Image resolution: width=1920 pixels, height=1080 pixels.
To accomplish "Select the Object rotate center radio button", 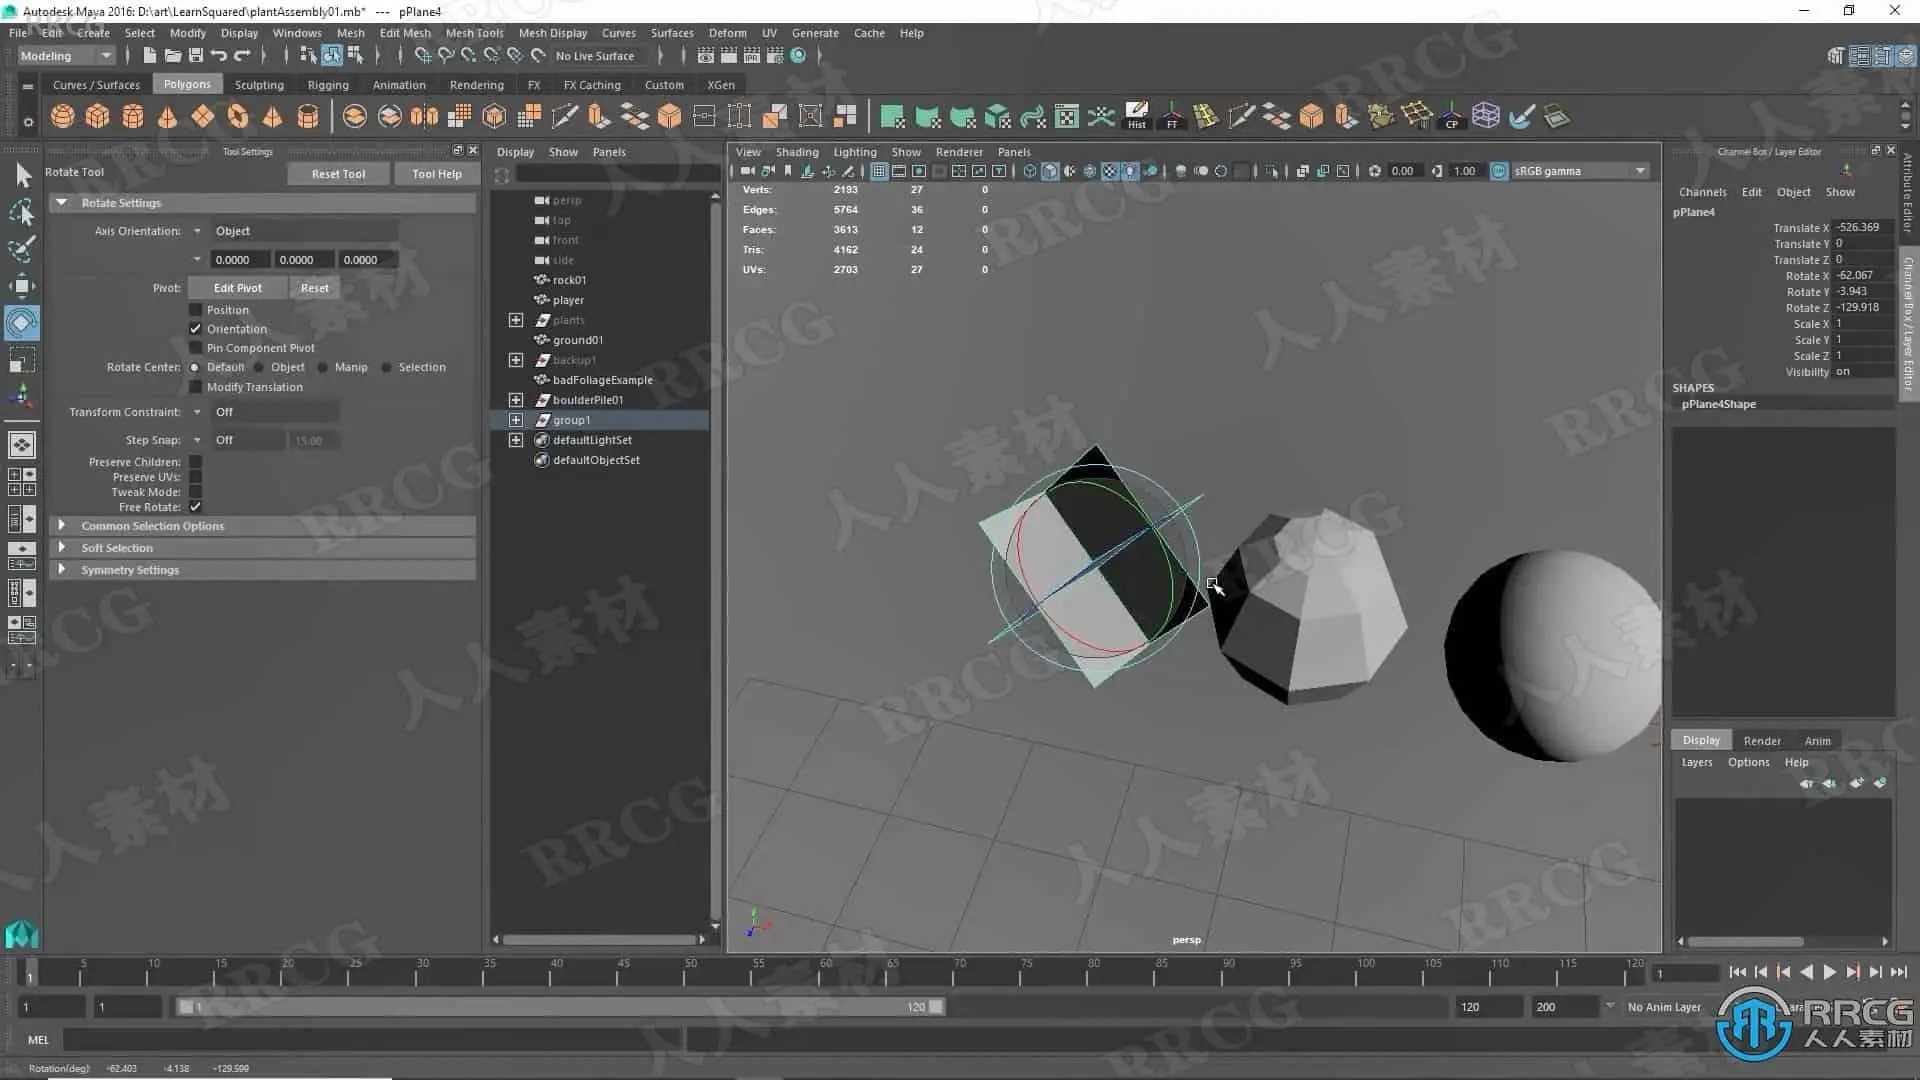I will 259,367.
